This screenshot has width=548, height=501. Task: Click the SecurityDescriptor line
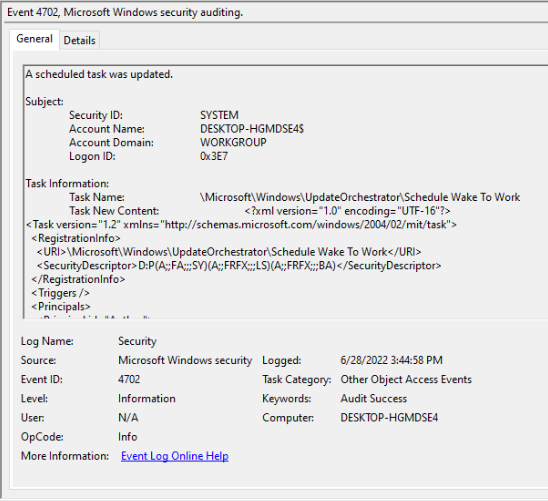239,266
